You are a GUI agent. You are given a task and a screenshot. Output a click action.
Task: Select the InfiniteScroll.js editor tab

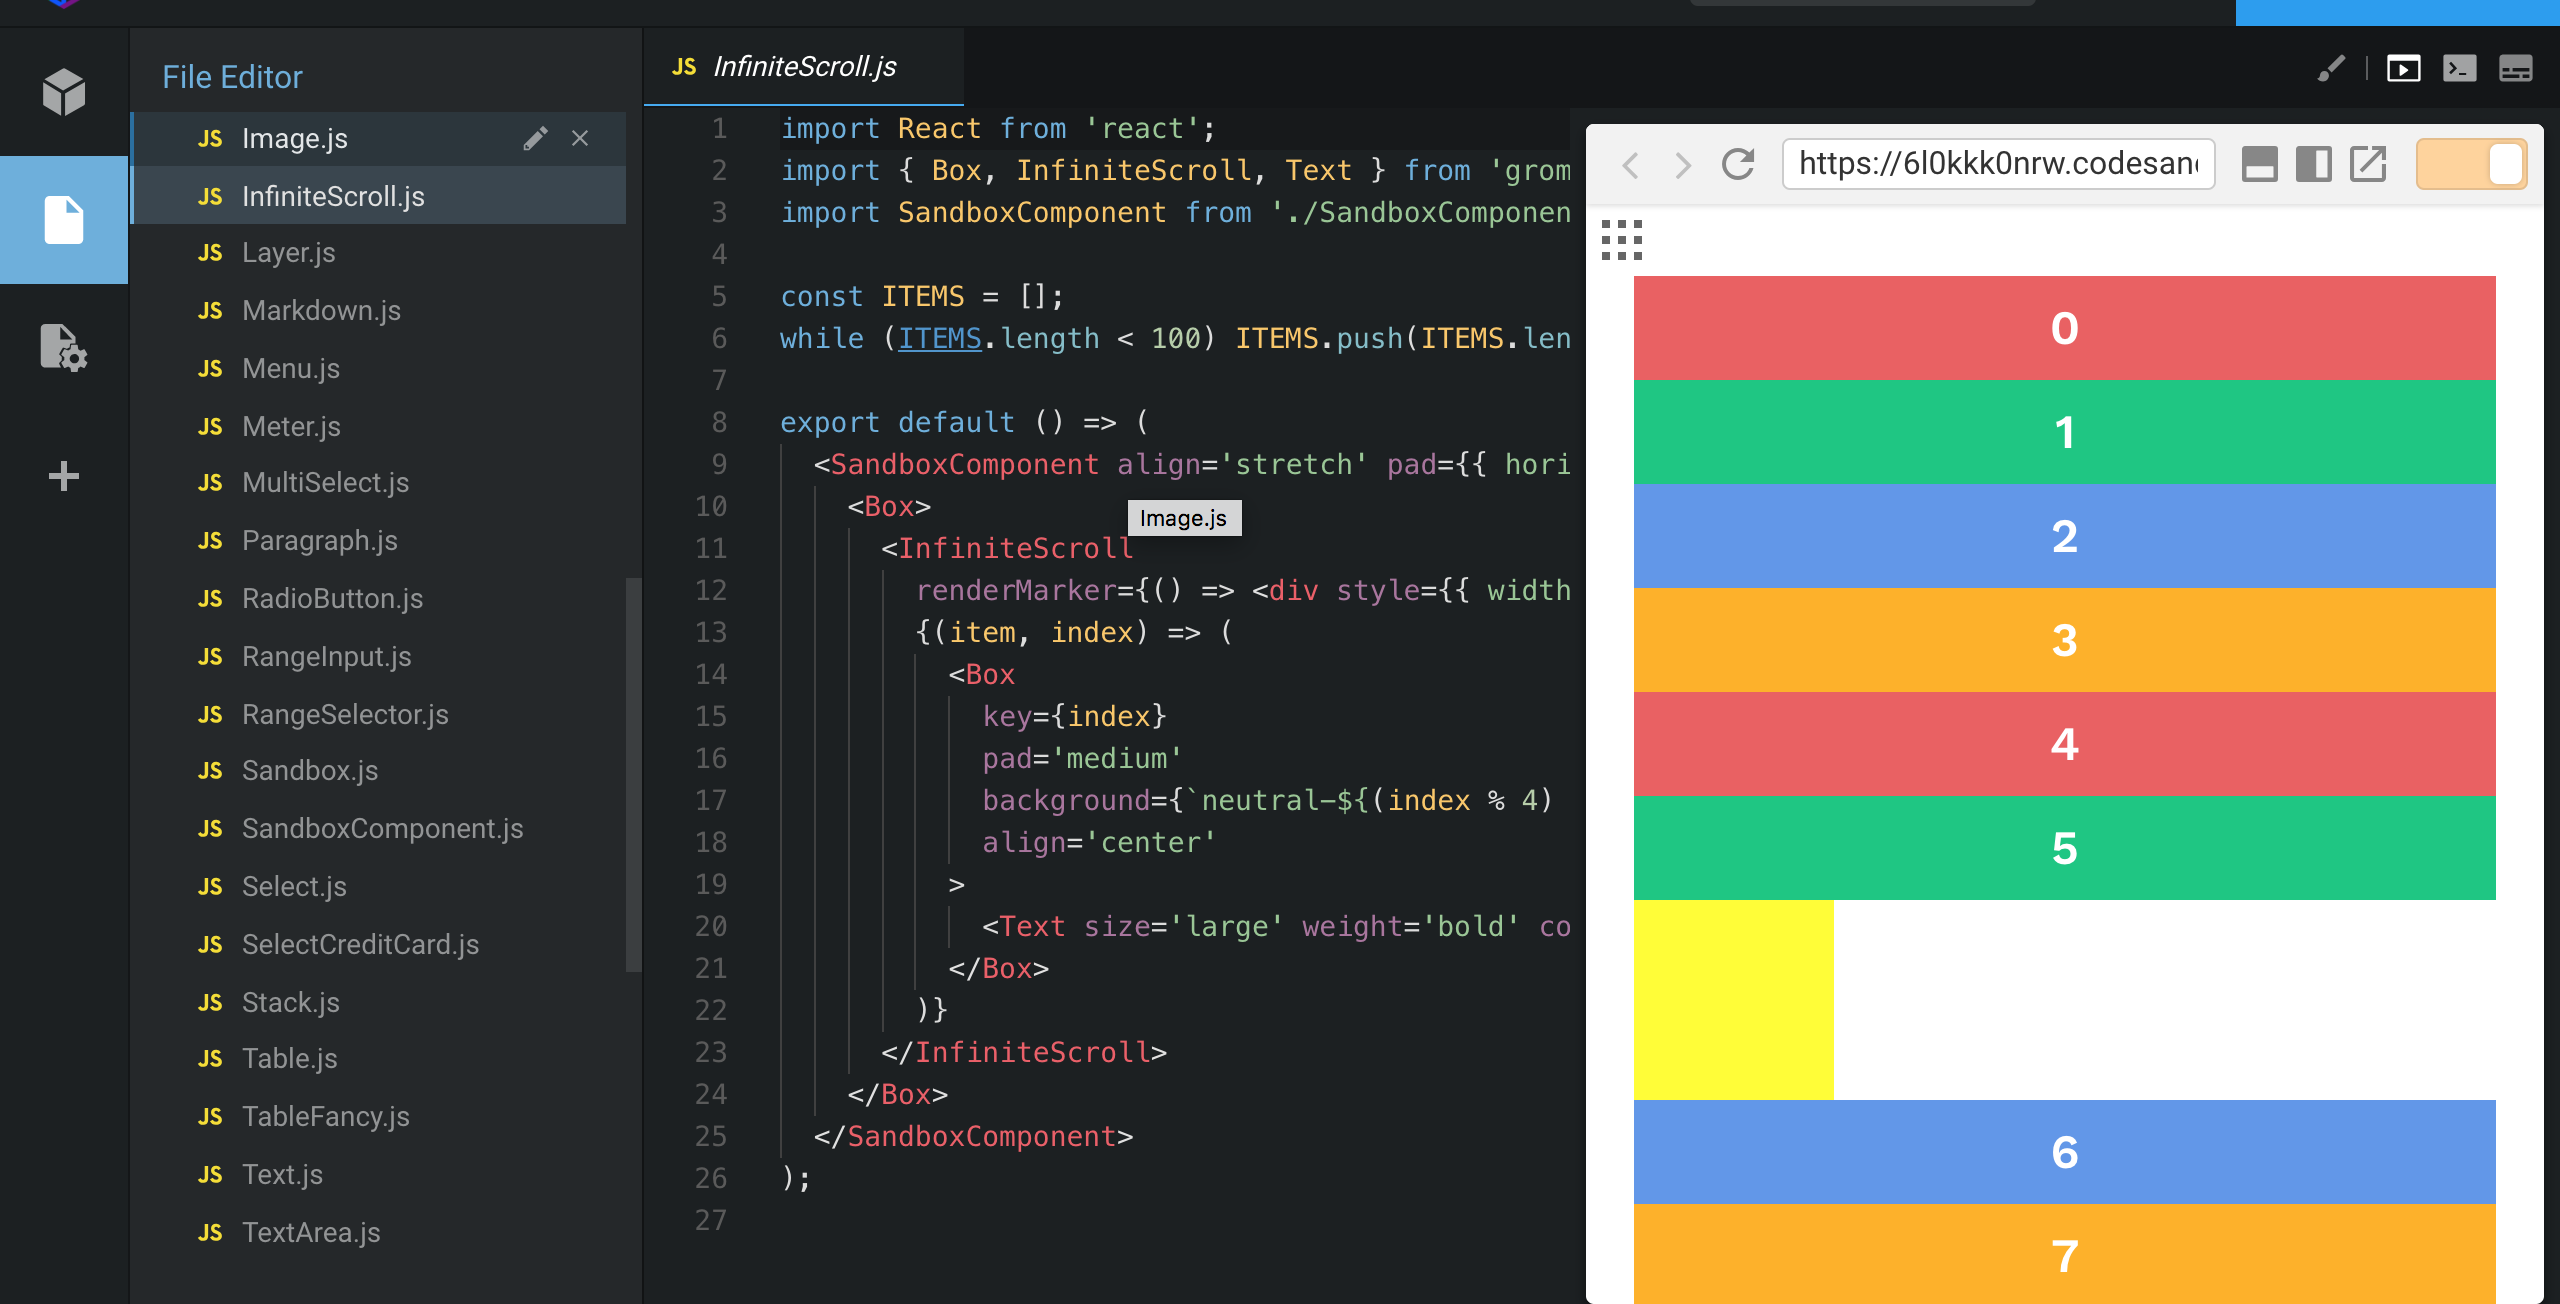tap(803, 66)
